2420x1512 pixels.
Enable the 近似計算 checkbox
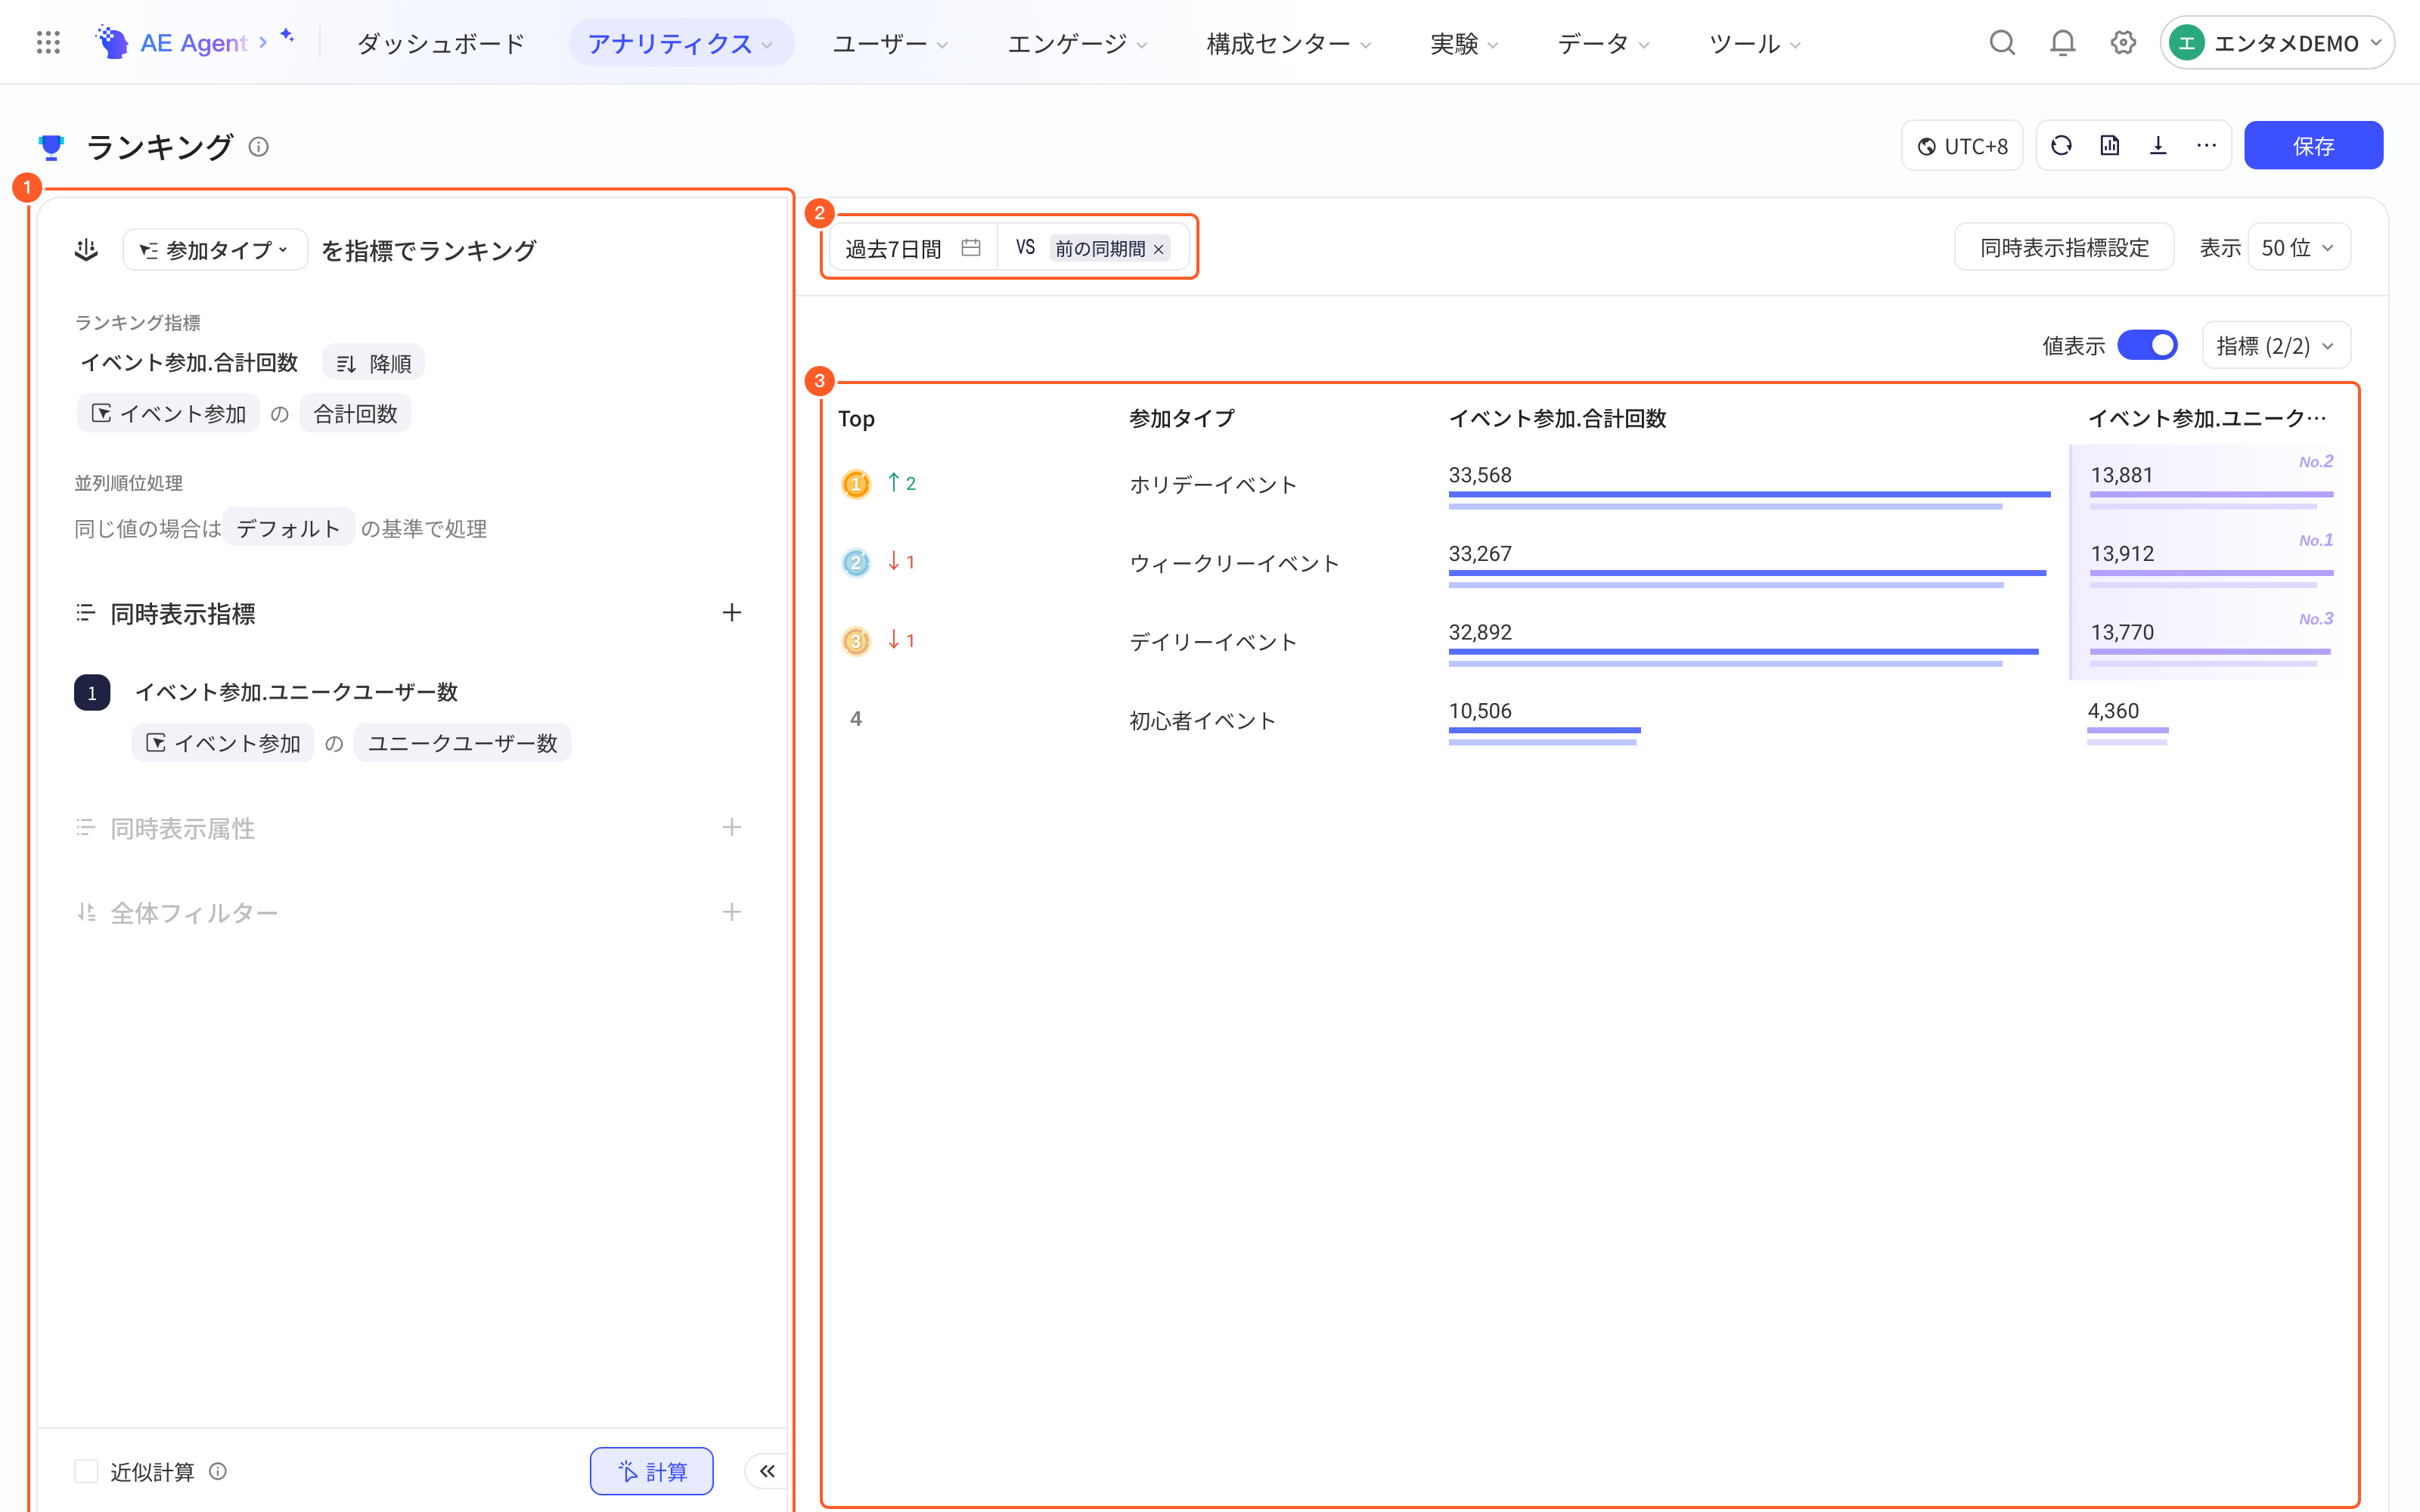[86, 1471]
